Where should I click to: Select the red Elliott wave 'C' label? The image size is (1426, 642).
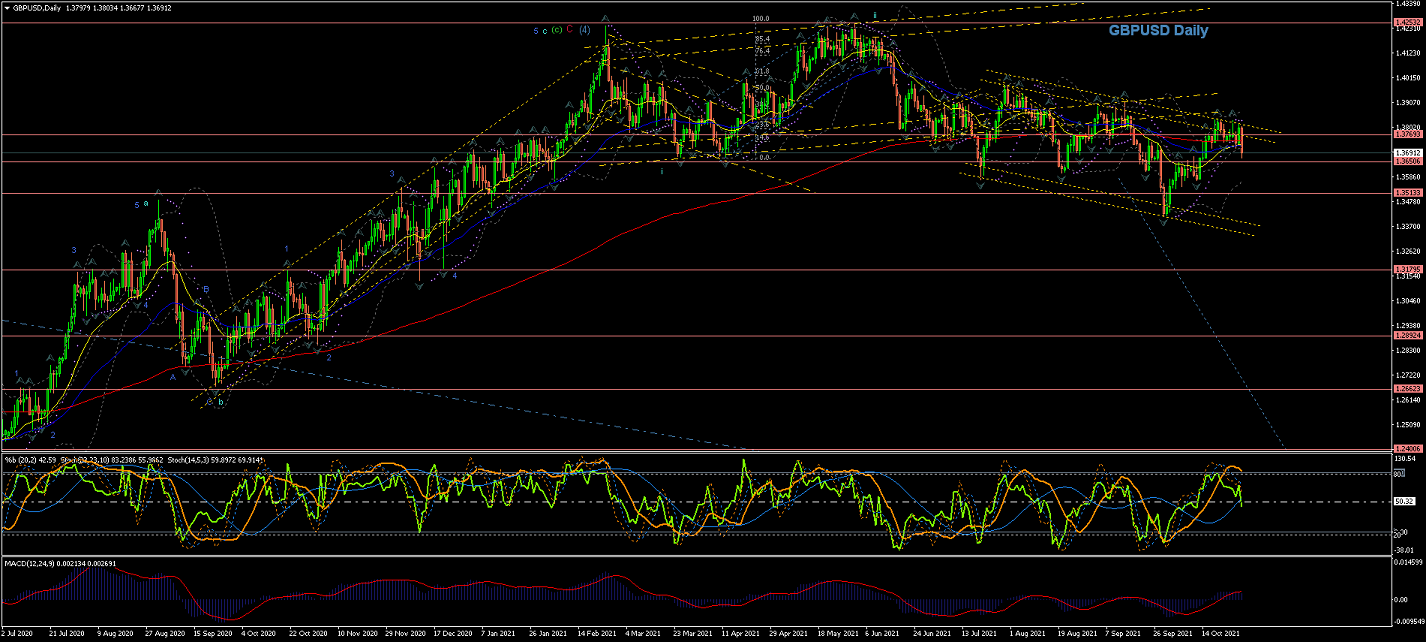pos(569,30)
